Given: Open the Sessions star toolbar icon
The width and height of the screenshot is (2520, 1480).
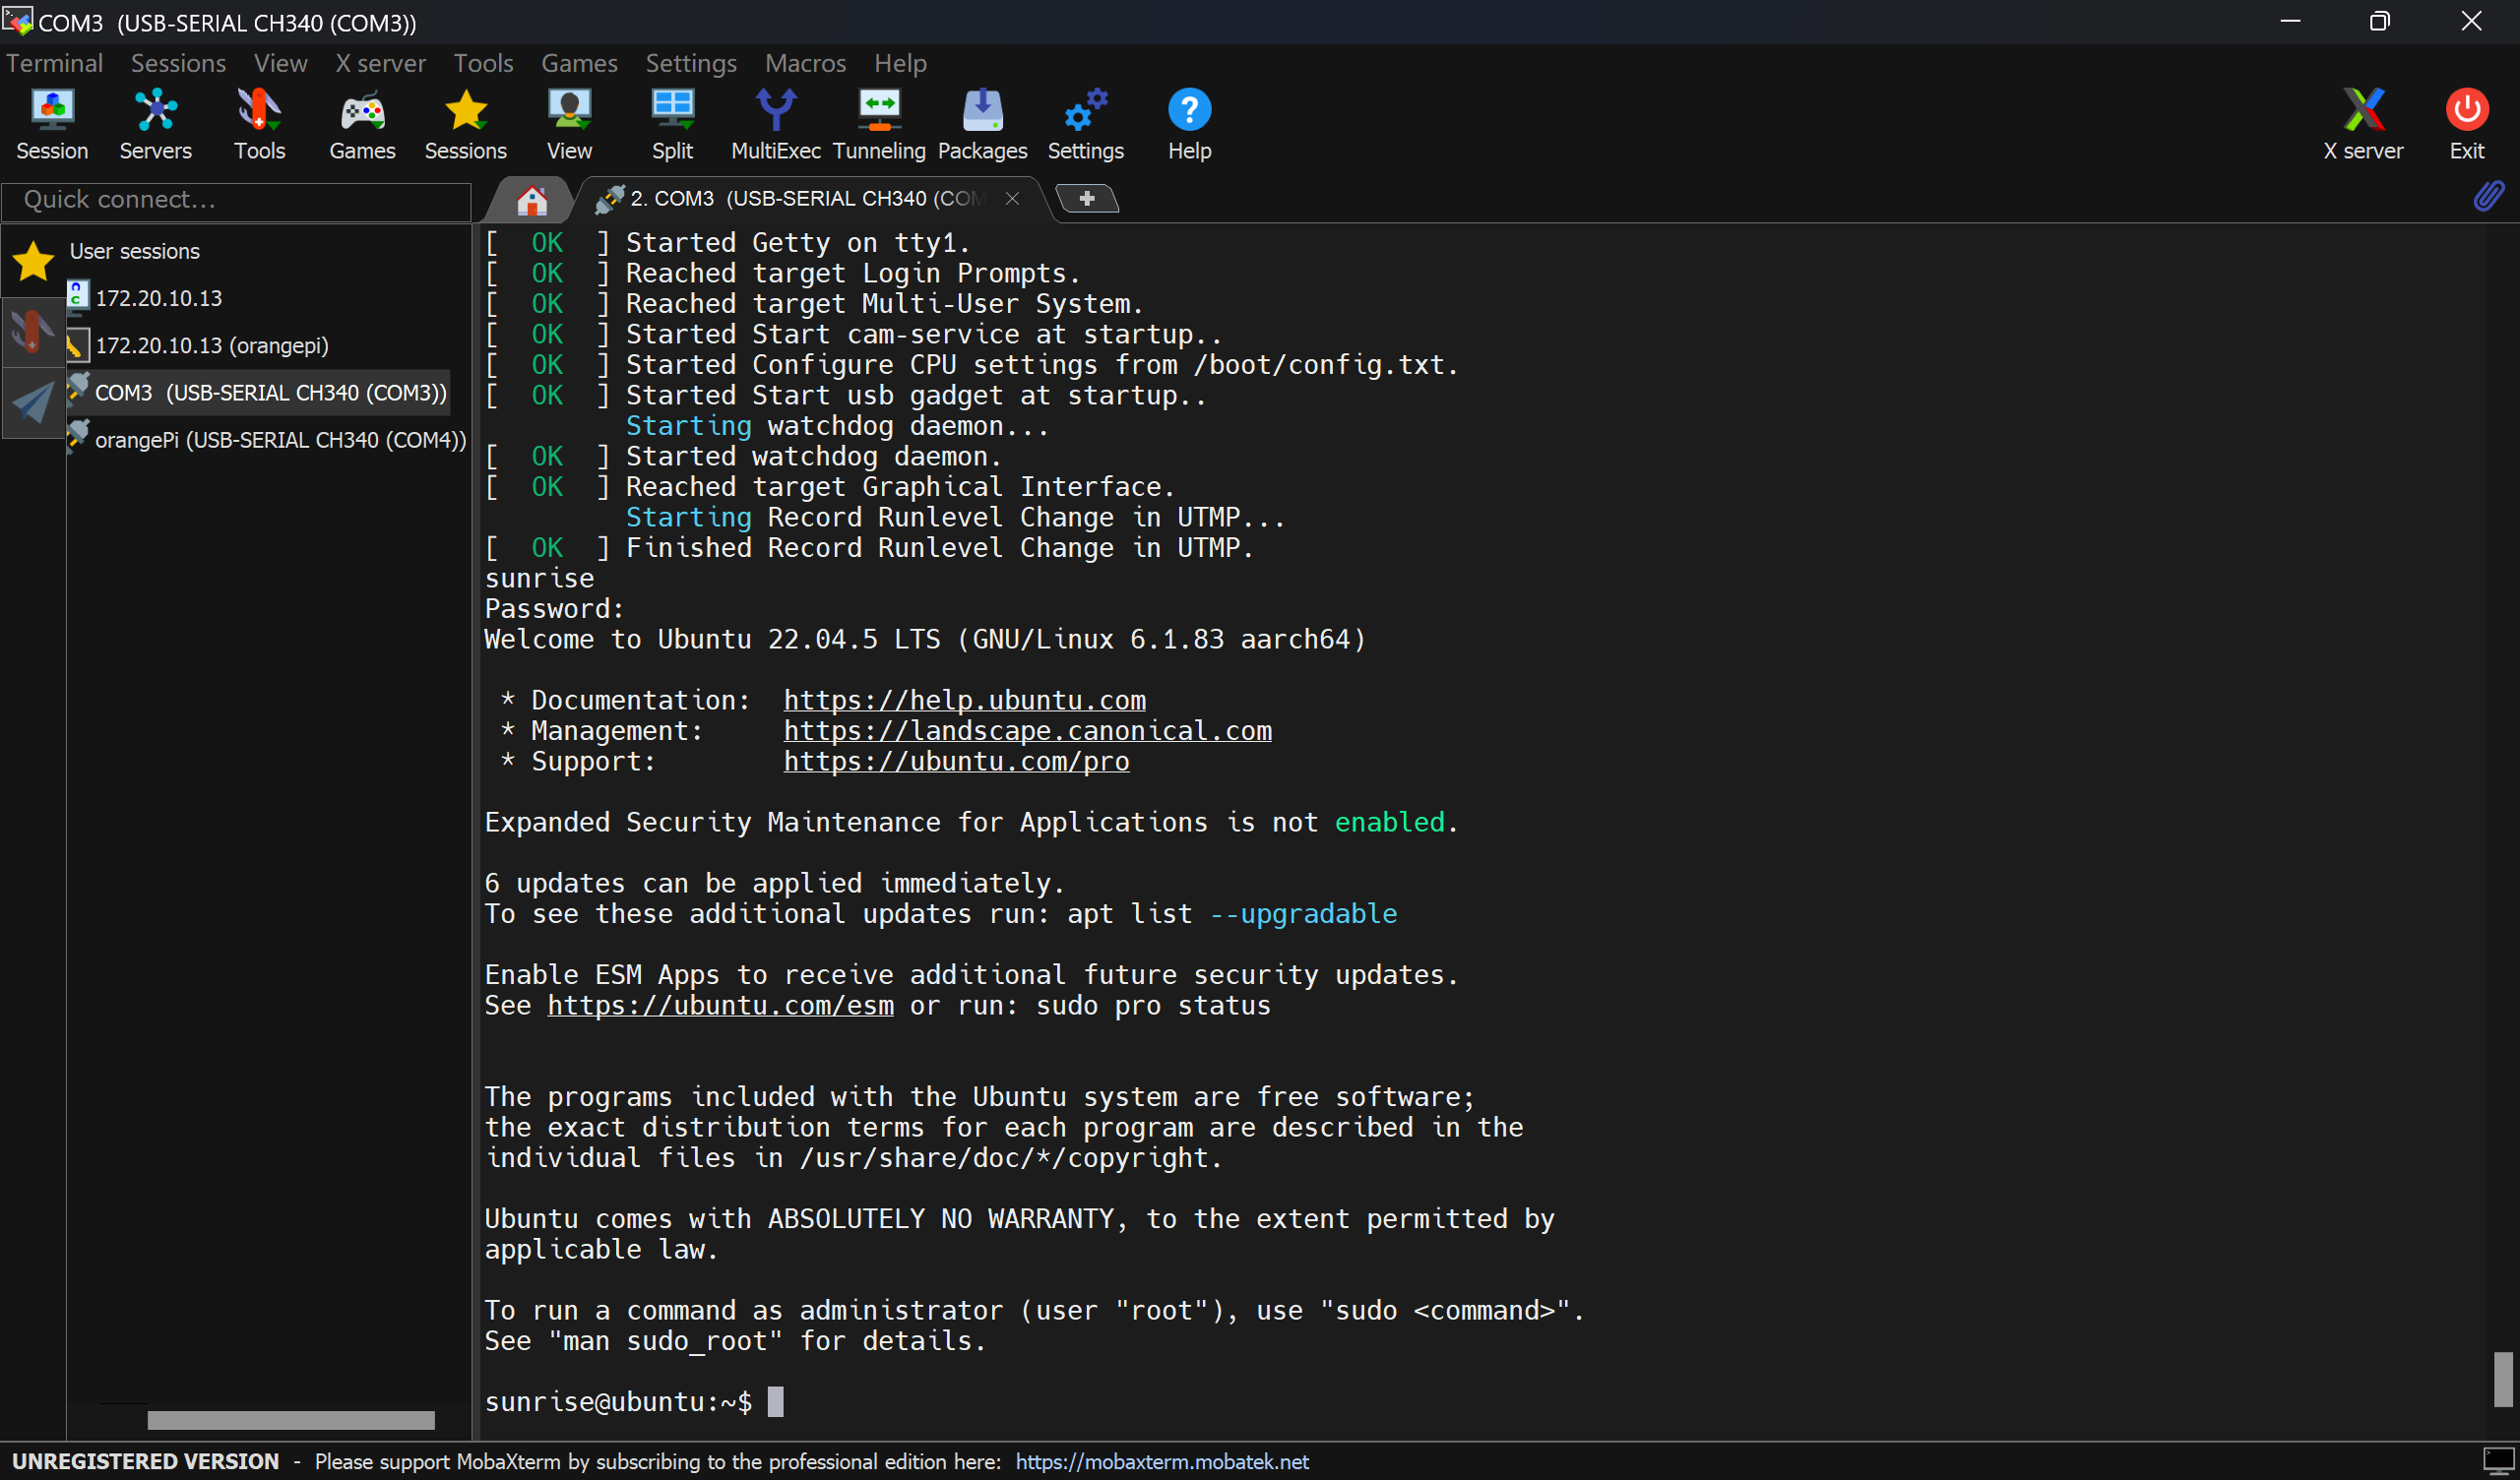Looking at the screenshot, I should [x=465, y=125].
